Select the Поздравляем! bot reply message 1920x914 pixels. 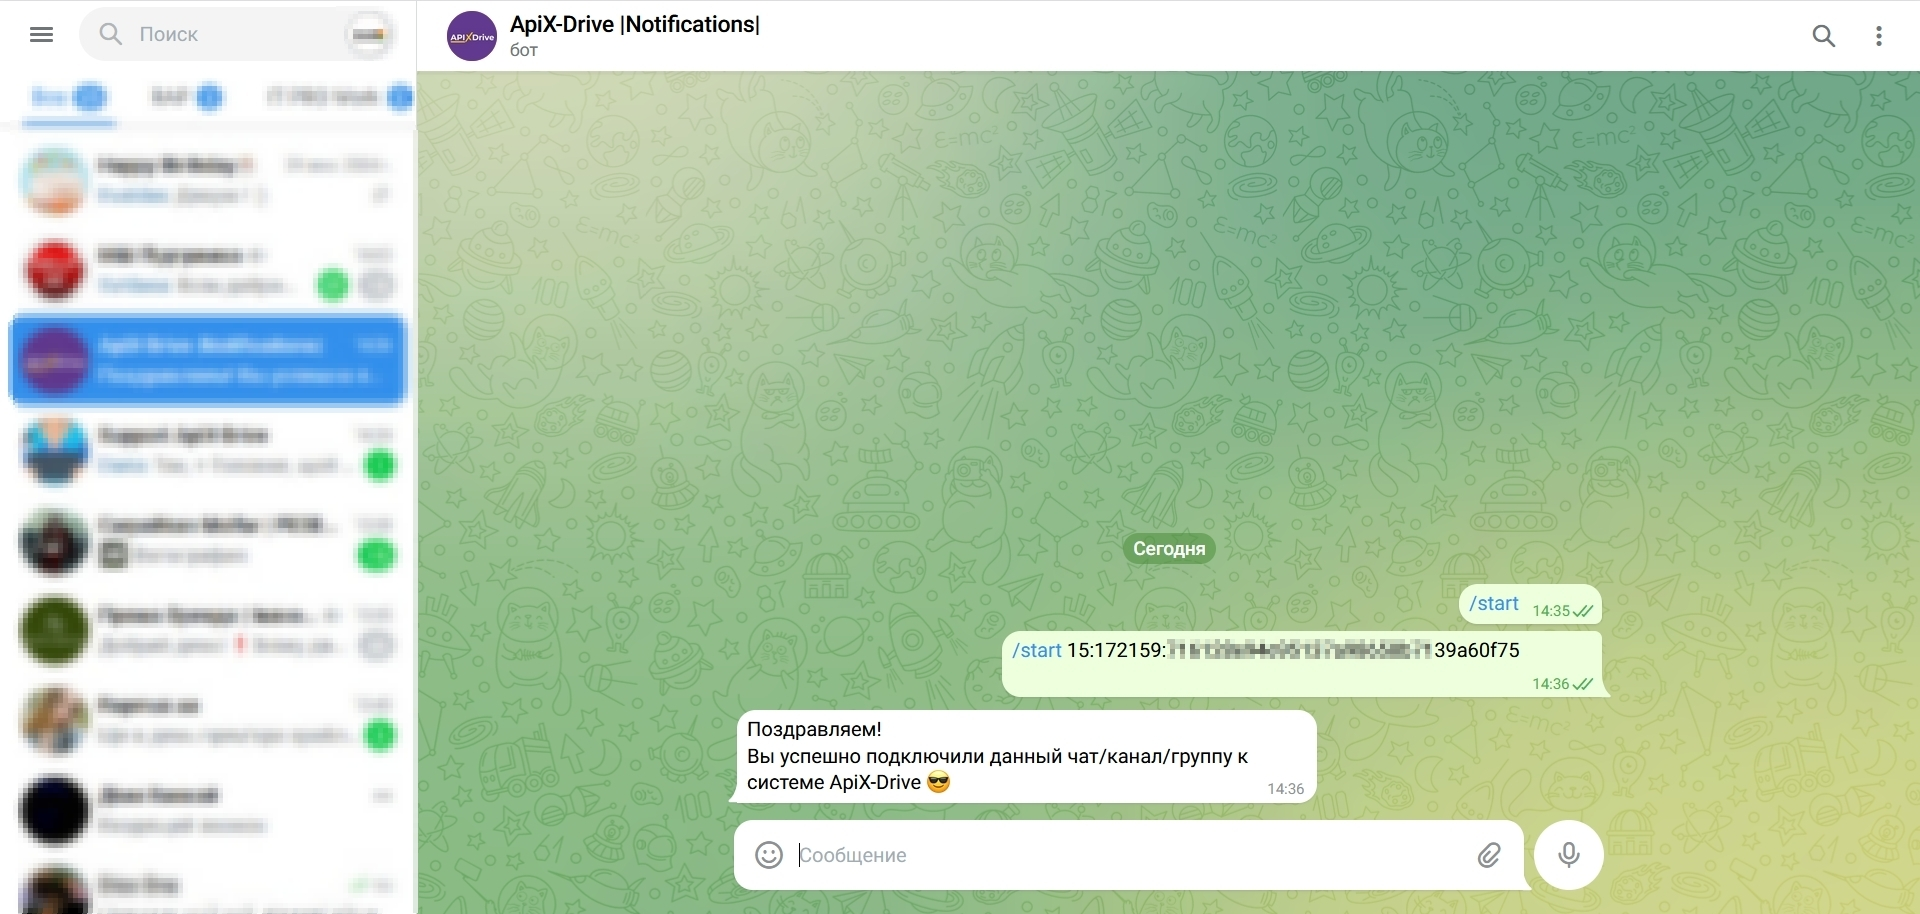click(1026, 757)
